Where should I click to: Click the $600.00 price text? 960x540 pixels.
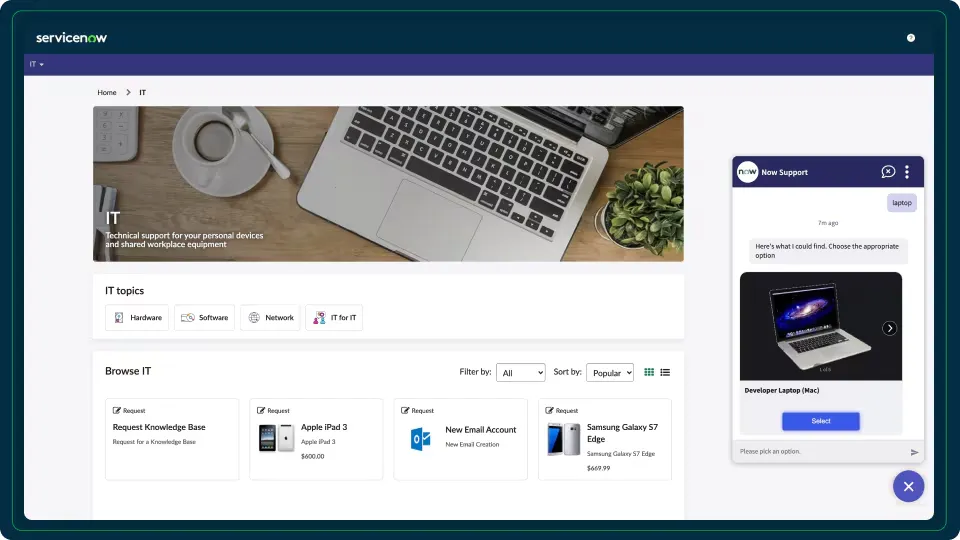pos(312,456)
